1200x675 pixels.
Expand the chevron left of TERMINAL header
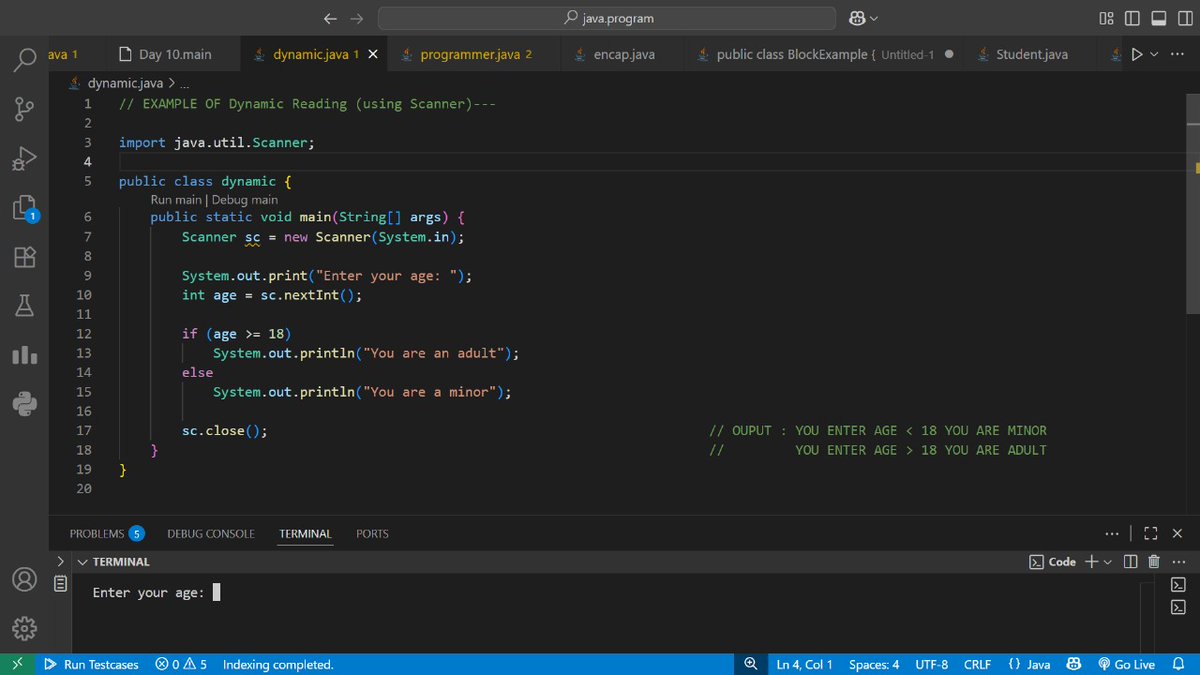60,561
